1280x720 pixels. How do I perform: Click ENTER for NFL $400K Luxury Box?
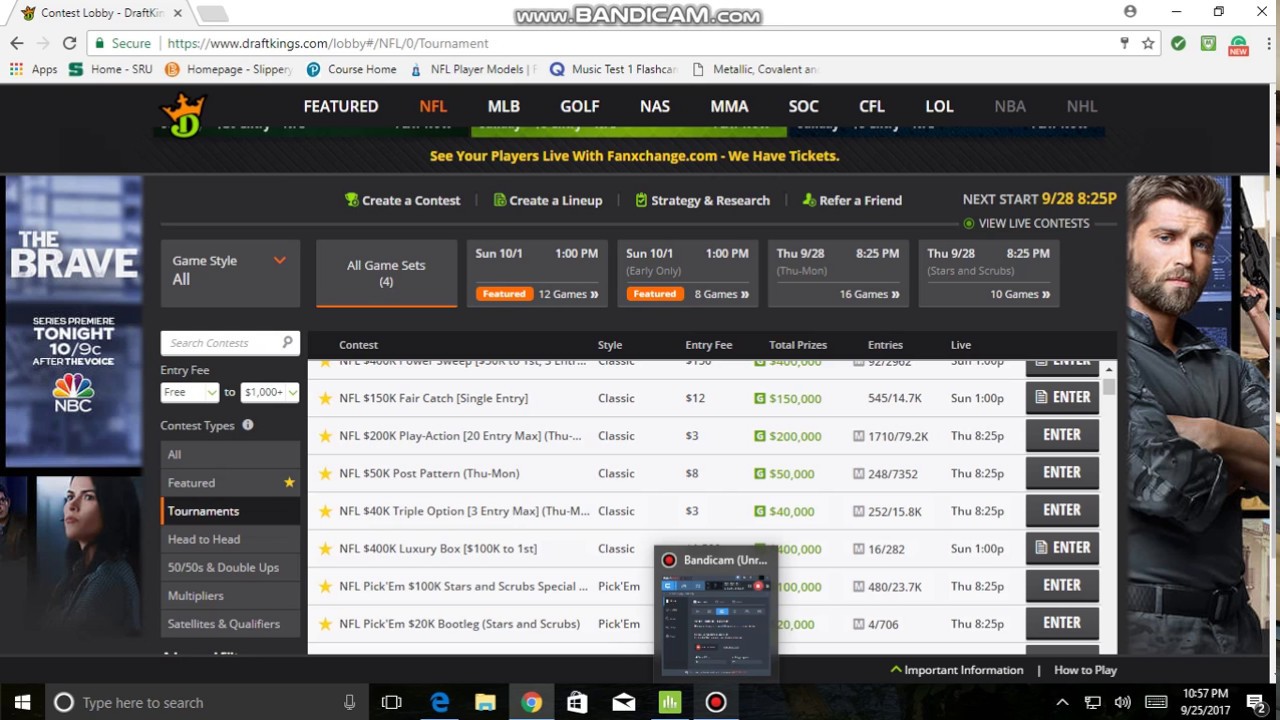(1062, 547)
